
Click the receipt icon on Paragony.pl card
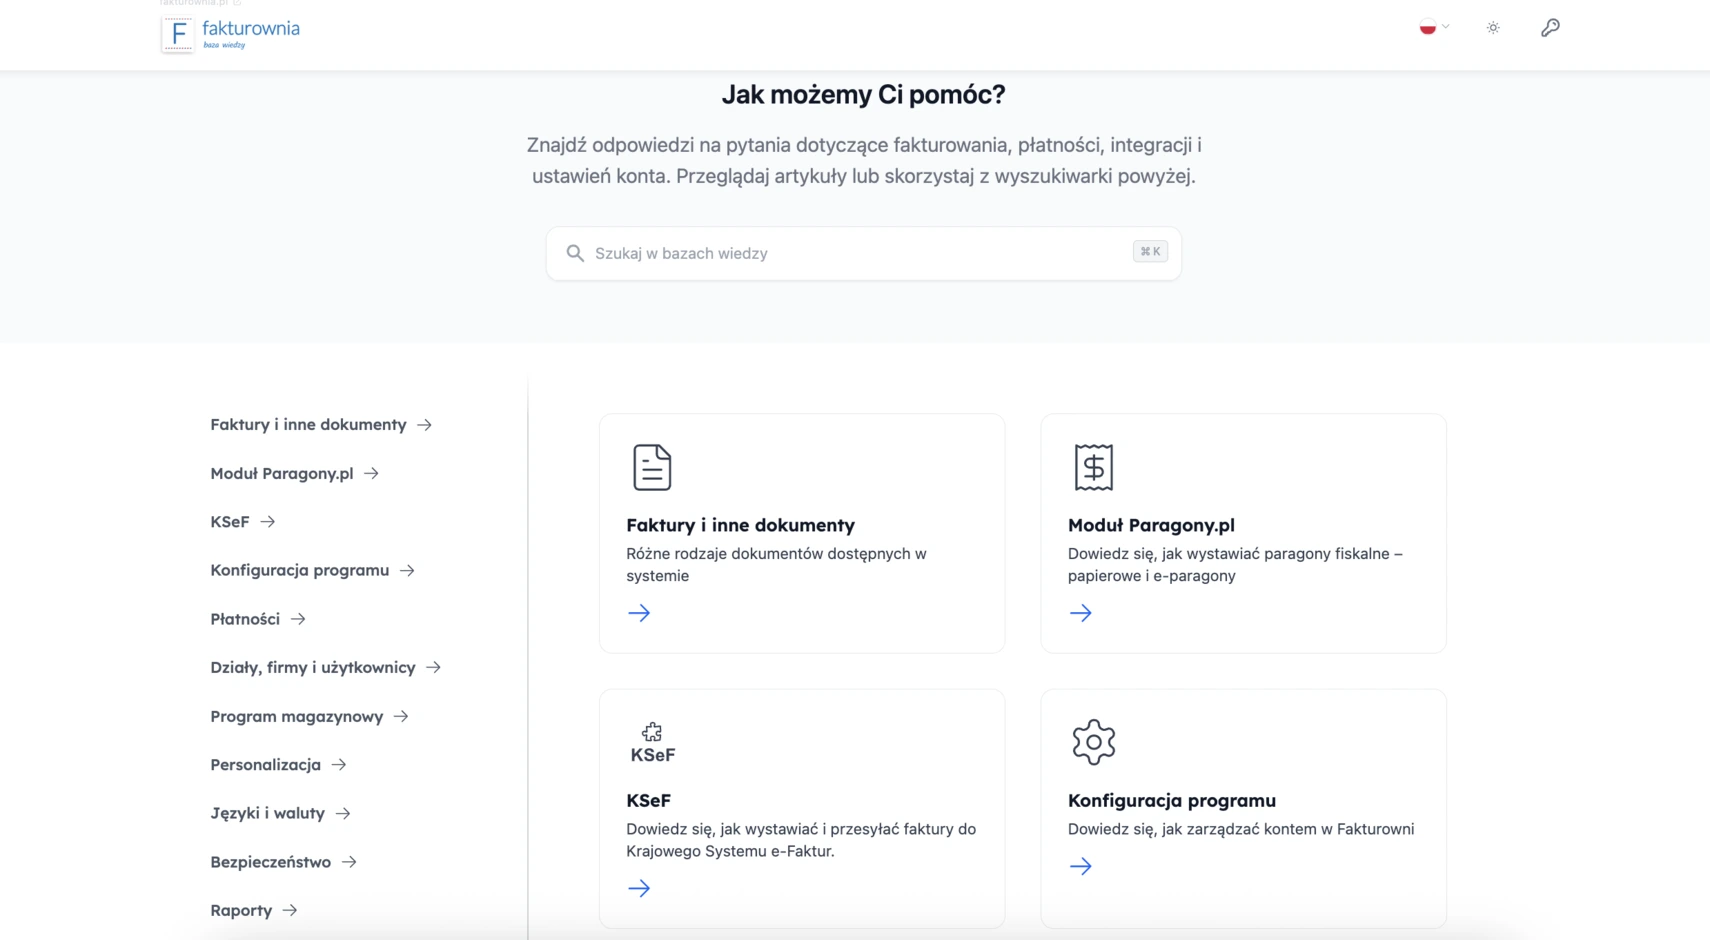pos(1093,467)
